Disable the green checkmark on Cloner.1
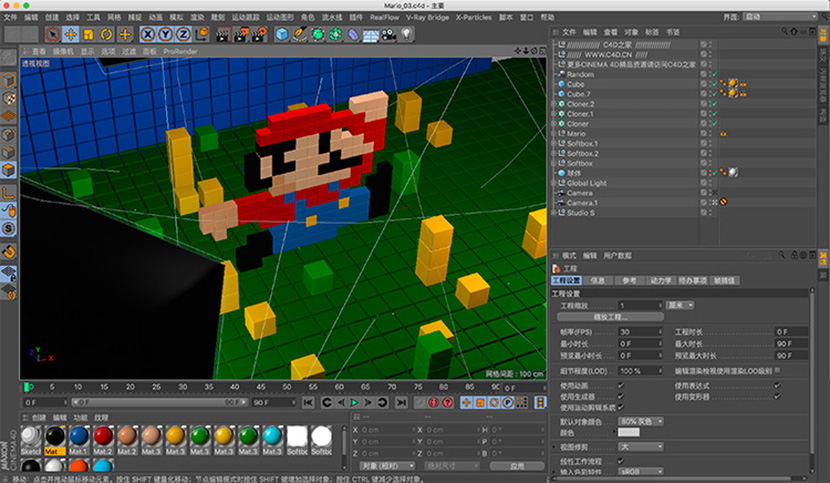Screen dimensions: 830x483 pos(715,114)
